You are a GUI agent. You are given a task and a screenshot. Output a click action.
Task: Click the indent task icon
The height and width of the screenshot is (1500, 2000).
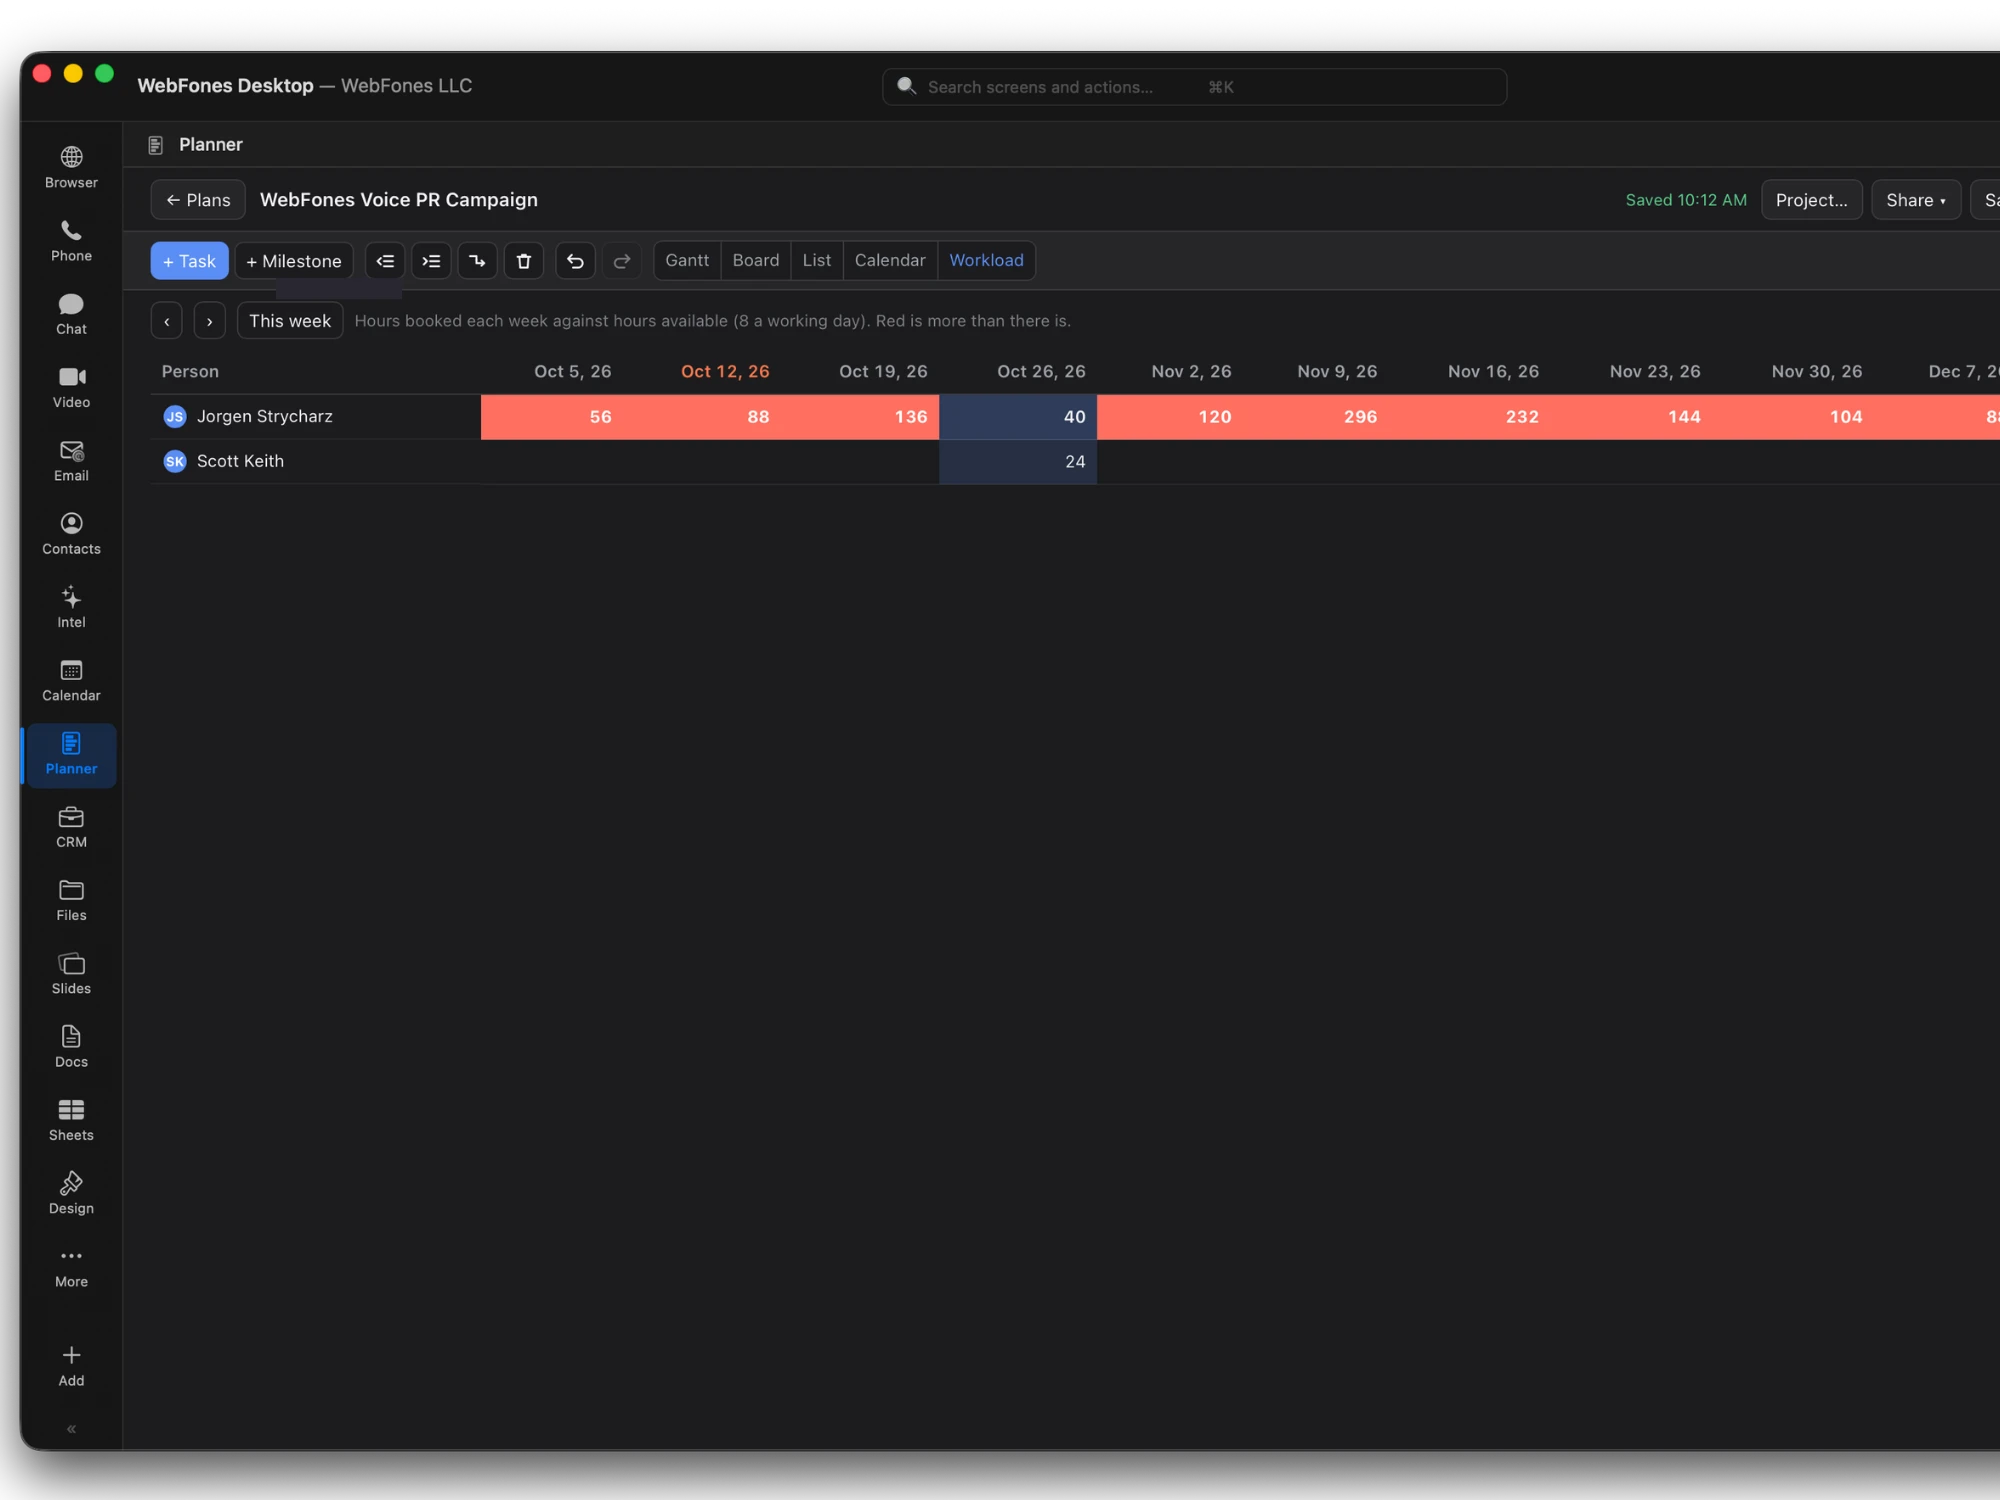(x=431, y=261)
